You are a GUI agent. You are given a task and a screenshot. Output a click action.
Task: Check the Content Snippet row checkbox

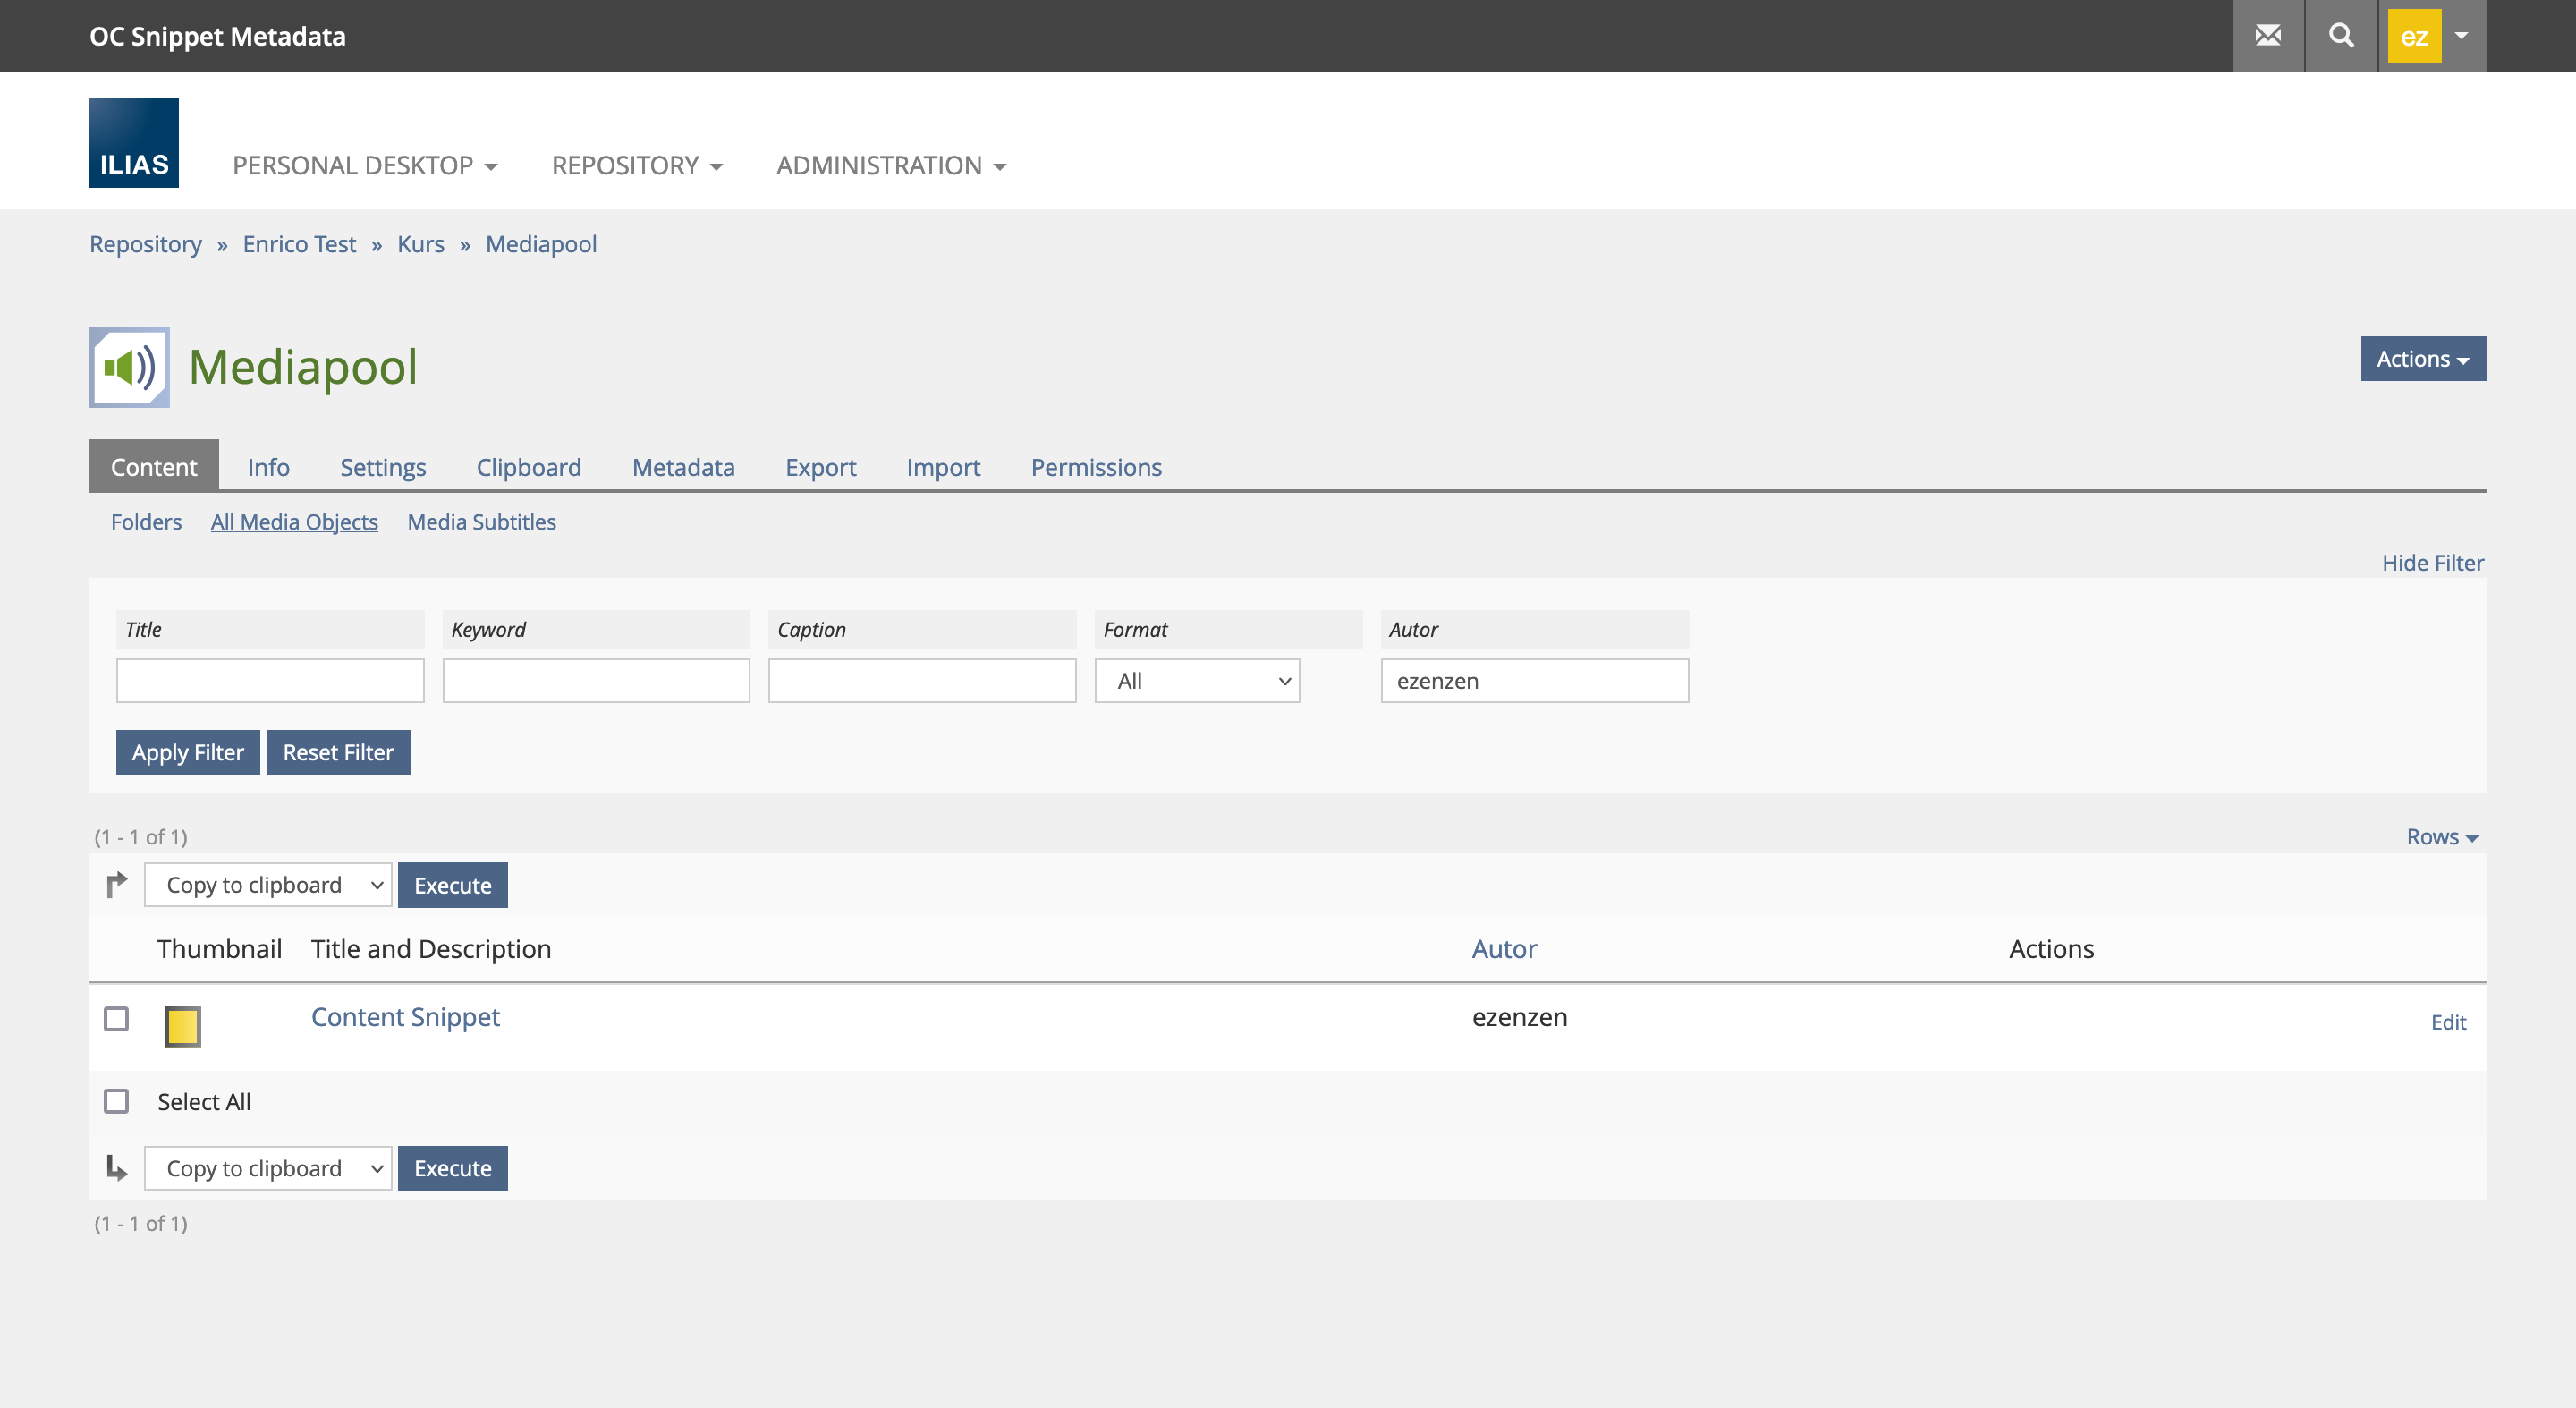click(117, 1018)
